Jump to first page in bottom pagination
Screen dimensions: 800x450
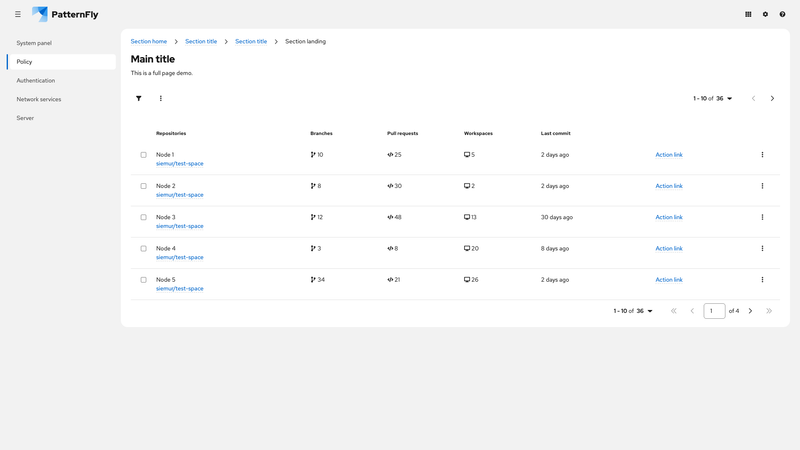point(673,311)
